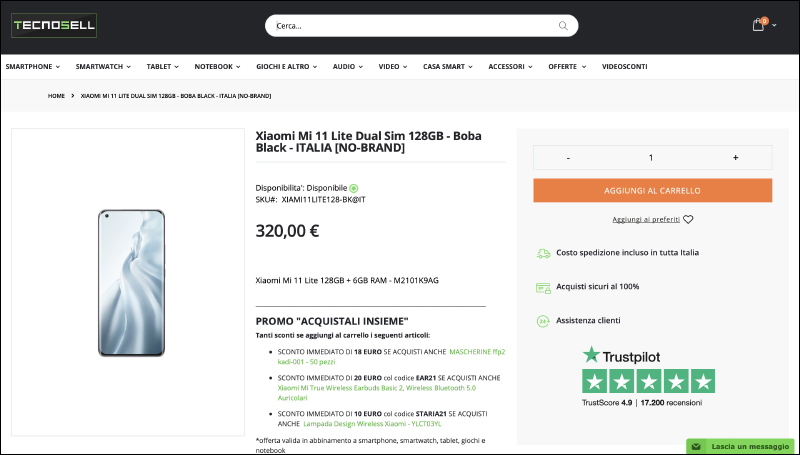Click the secure payment card icon
Screen dimensions: 800x455
tap(543, 288)
